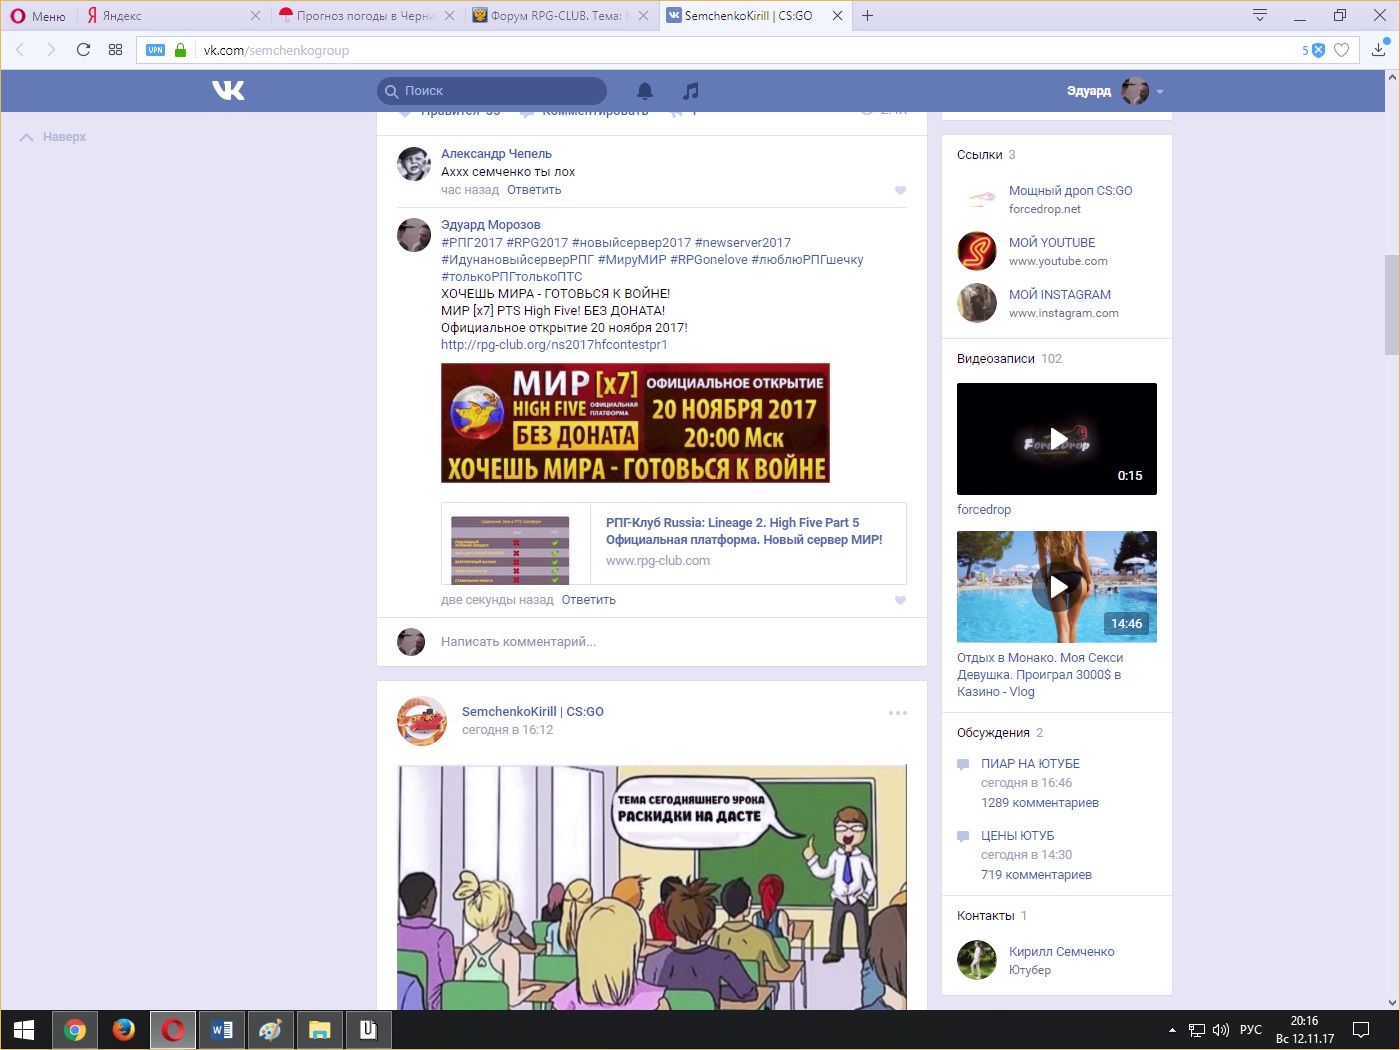Screen dimensions: 1400x1050
Task: Click the VK Поиск search field
Action: click(x=492, y=91)
